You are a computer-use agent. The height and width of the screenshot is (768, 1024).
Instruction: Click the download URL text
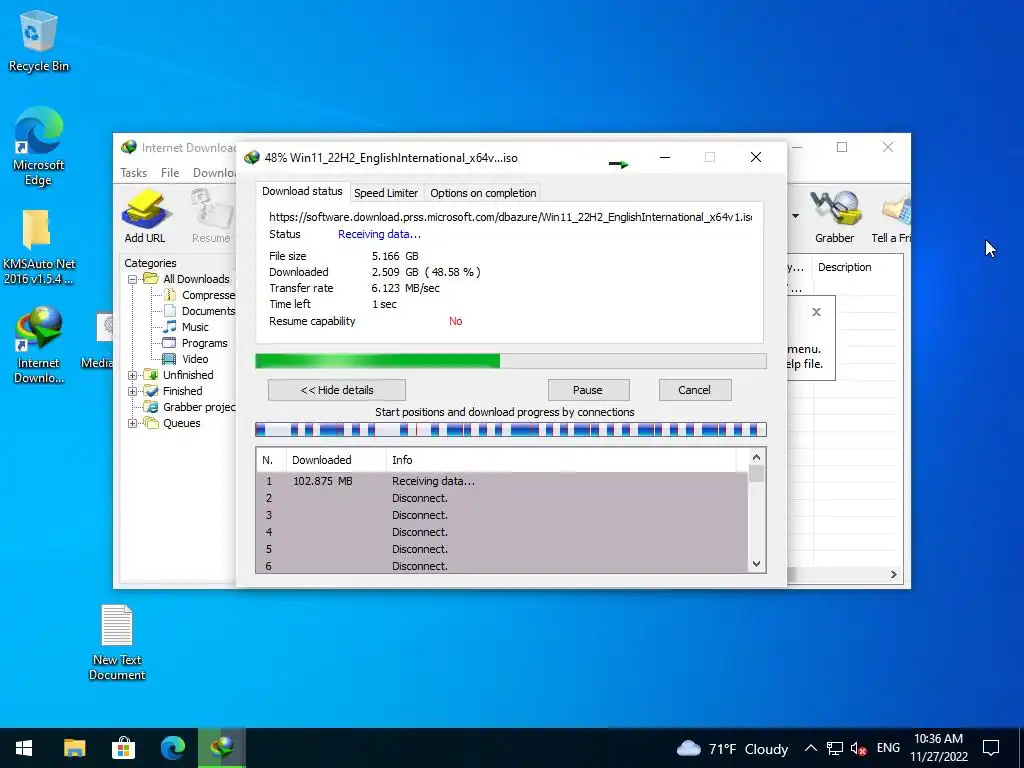click(511, 217)
